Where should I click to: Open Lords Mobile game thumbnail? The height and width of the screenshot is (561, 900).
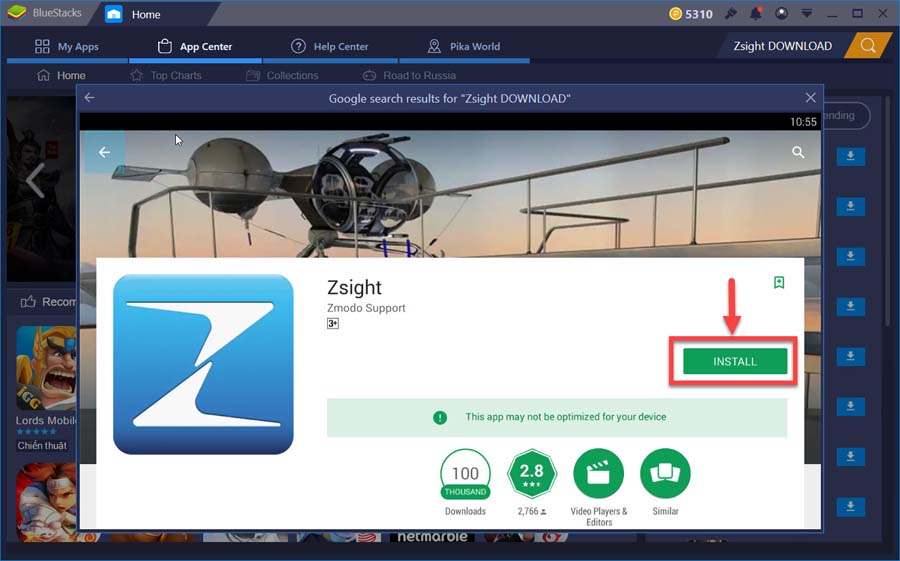(x=46, y=368)
